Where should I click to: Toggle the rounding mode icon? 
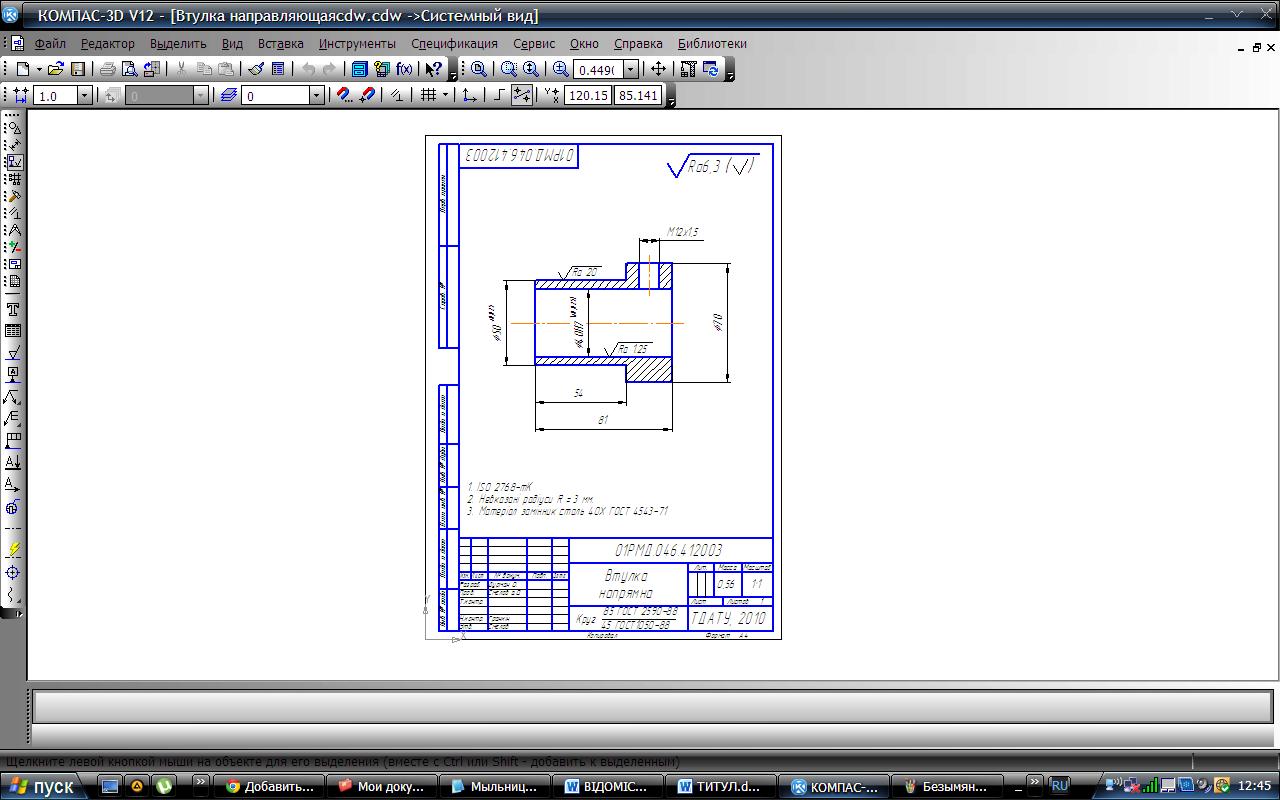pos(522,95)
